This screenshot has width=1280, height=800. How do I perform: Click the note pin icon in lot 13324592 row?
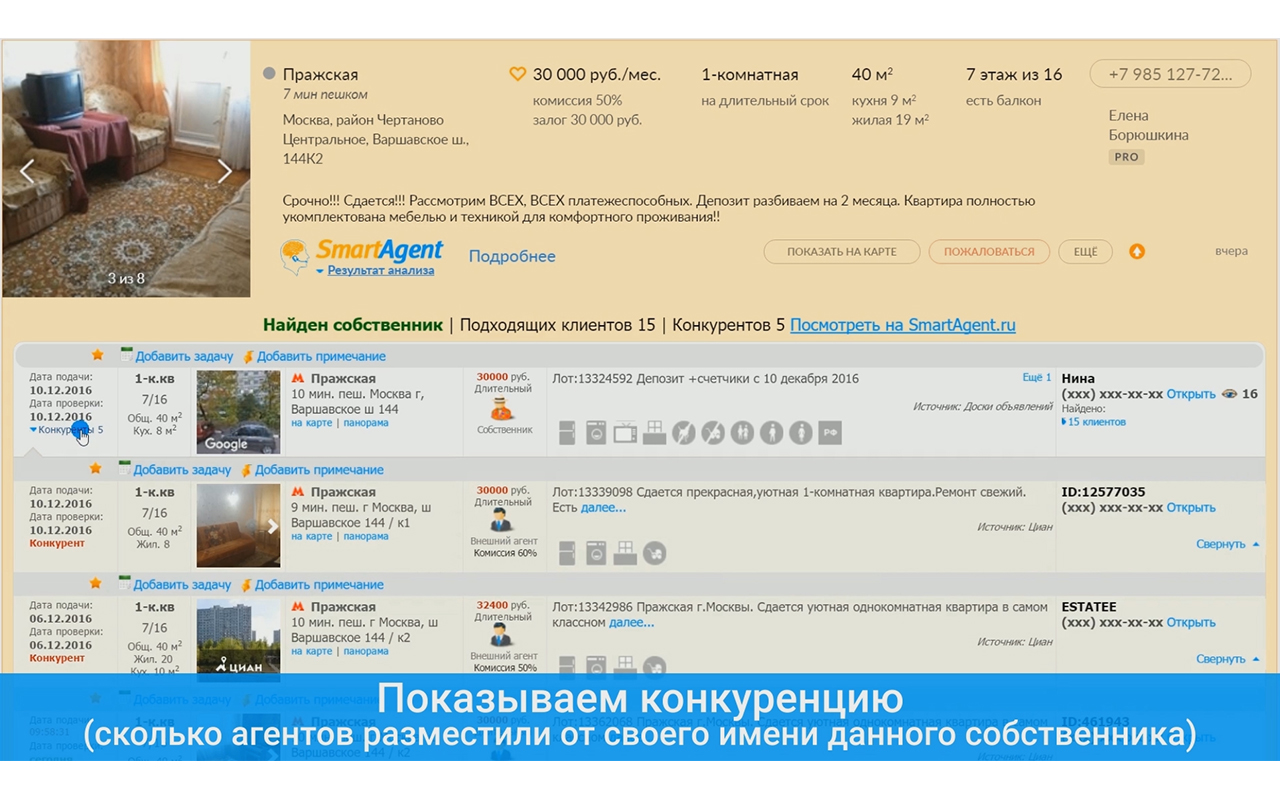(248, 356)
